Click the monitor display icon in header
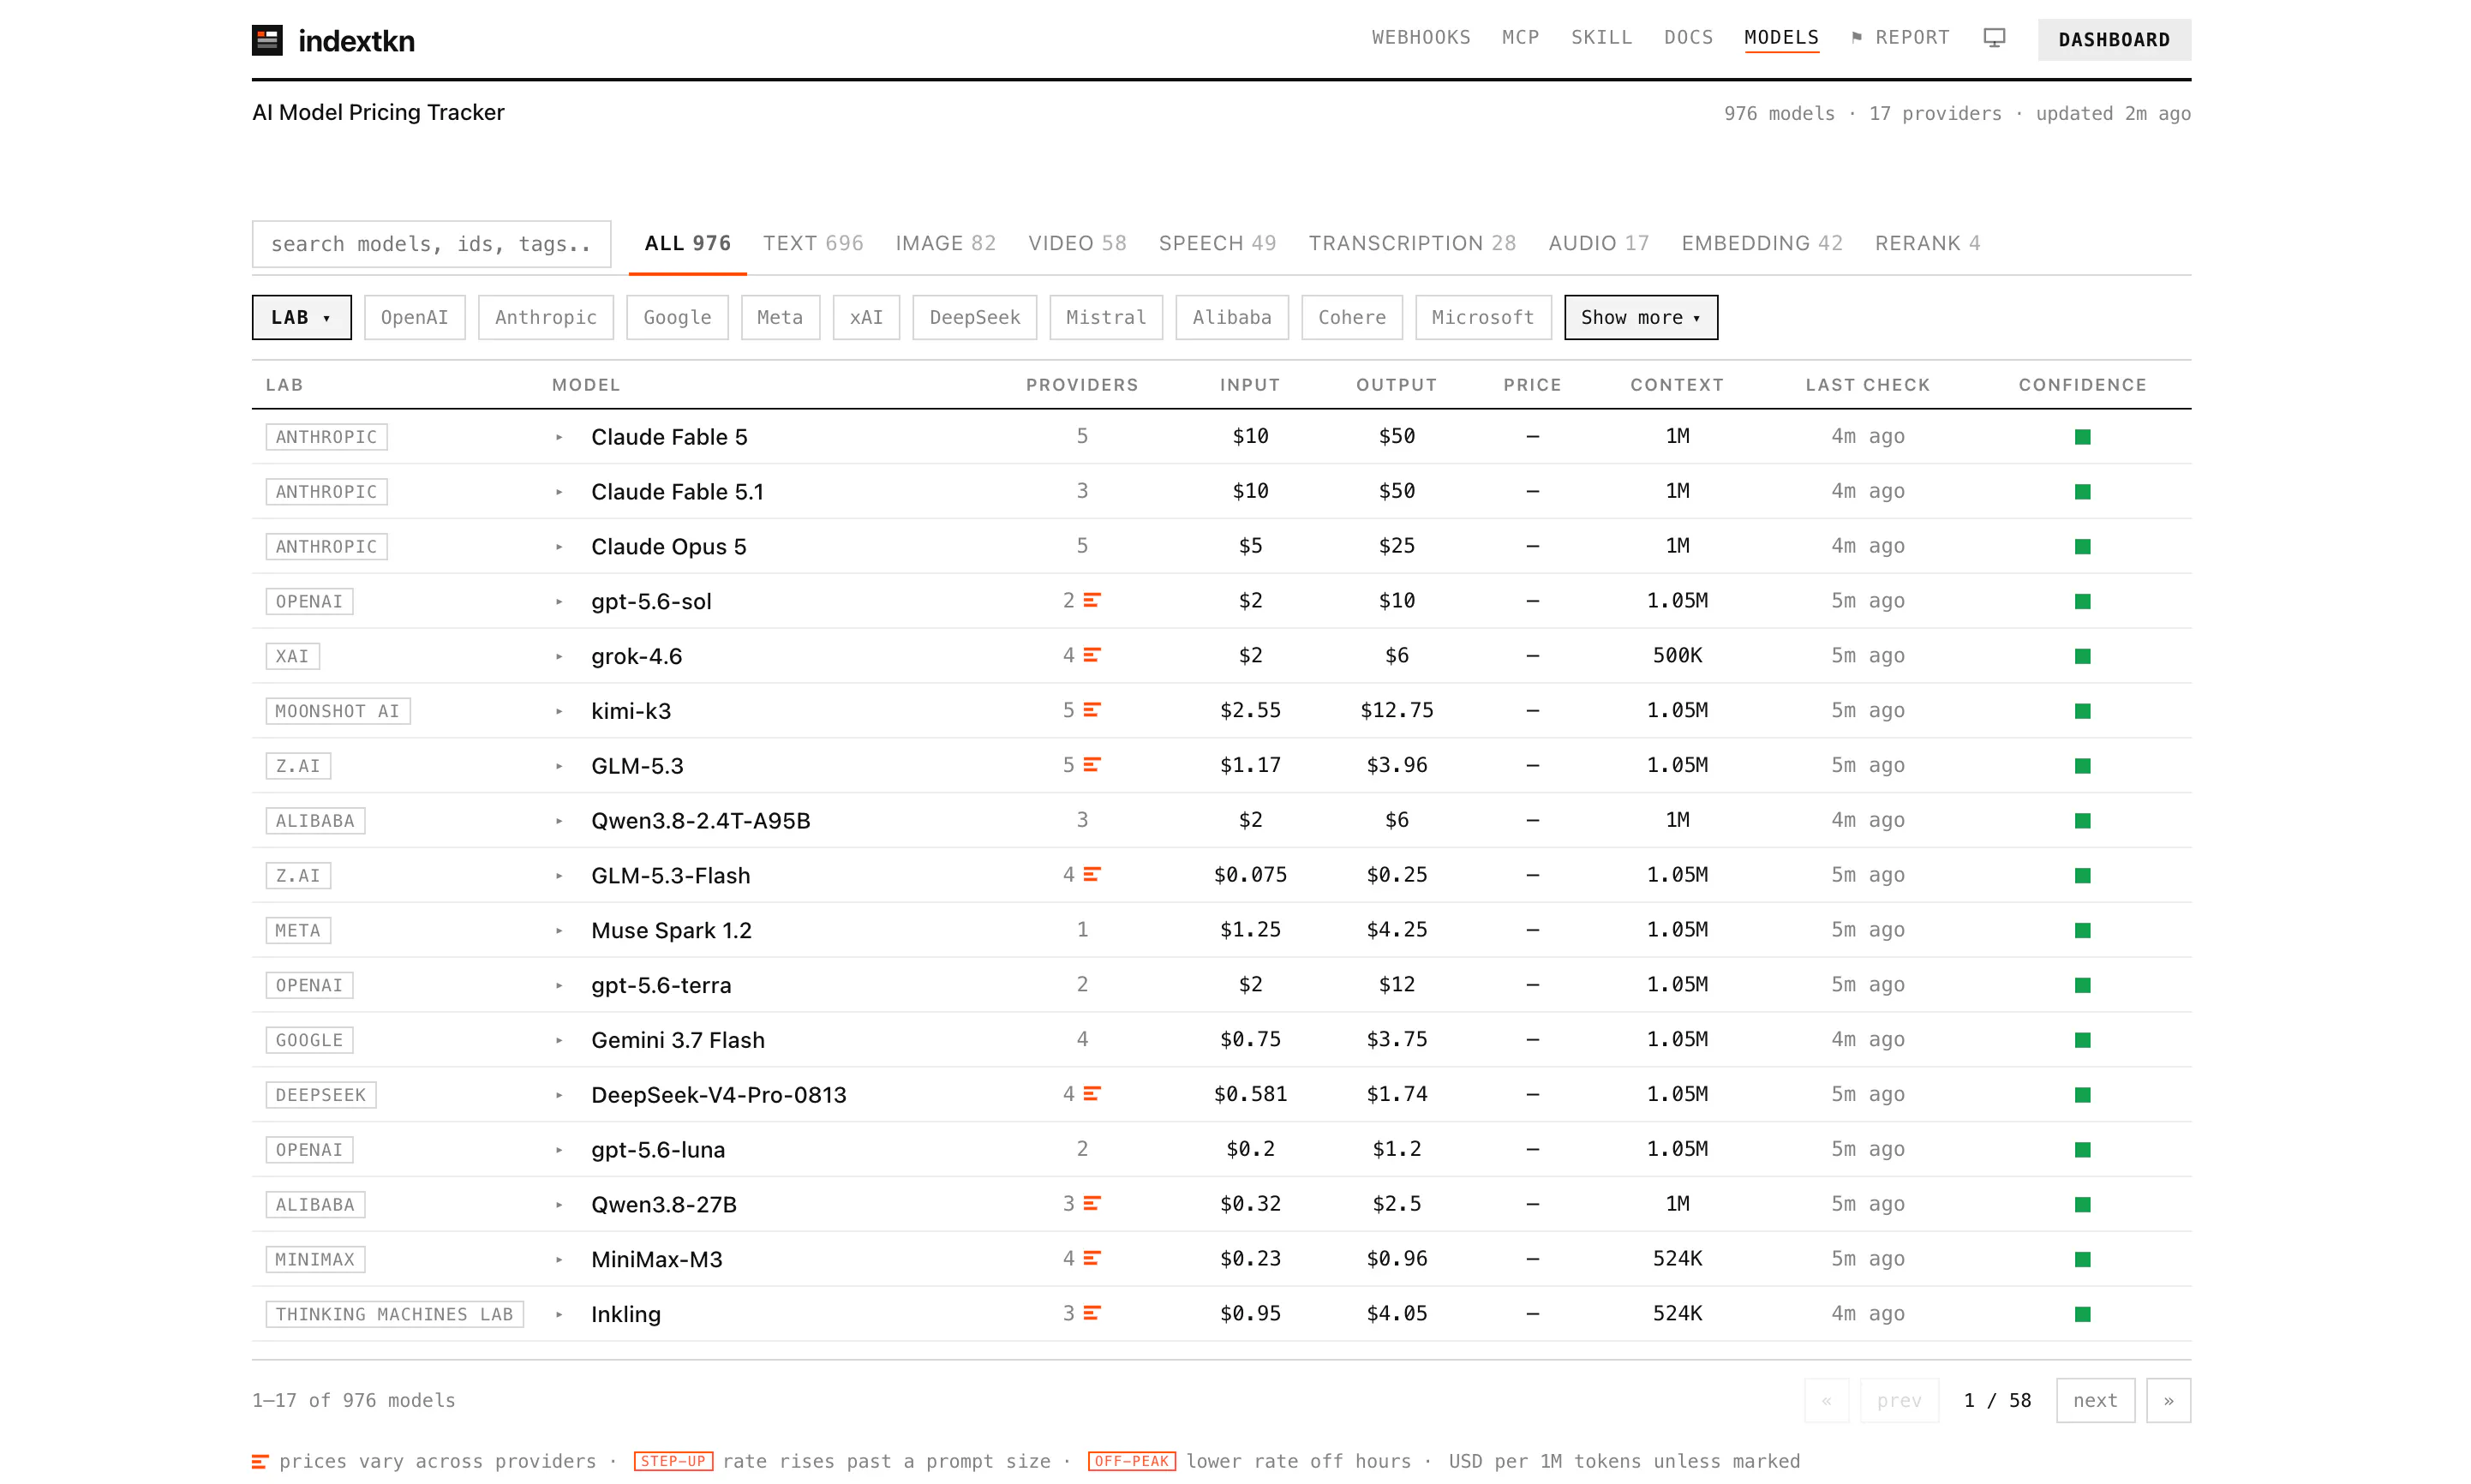This screenshot has width=2471, height=1484. (x=1993, y=38)
